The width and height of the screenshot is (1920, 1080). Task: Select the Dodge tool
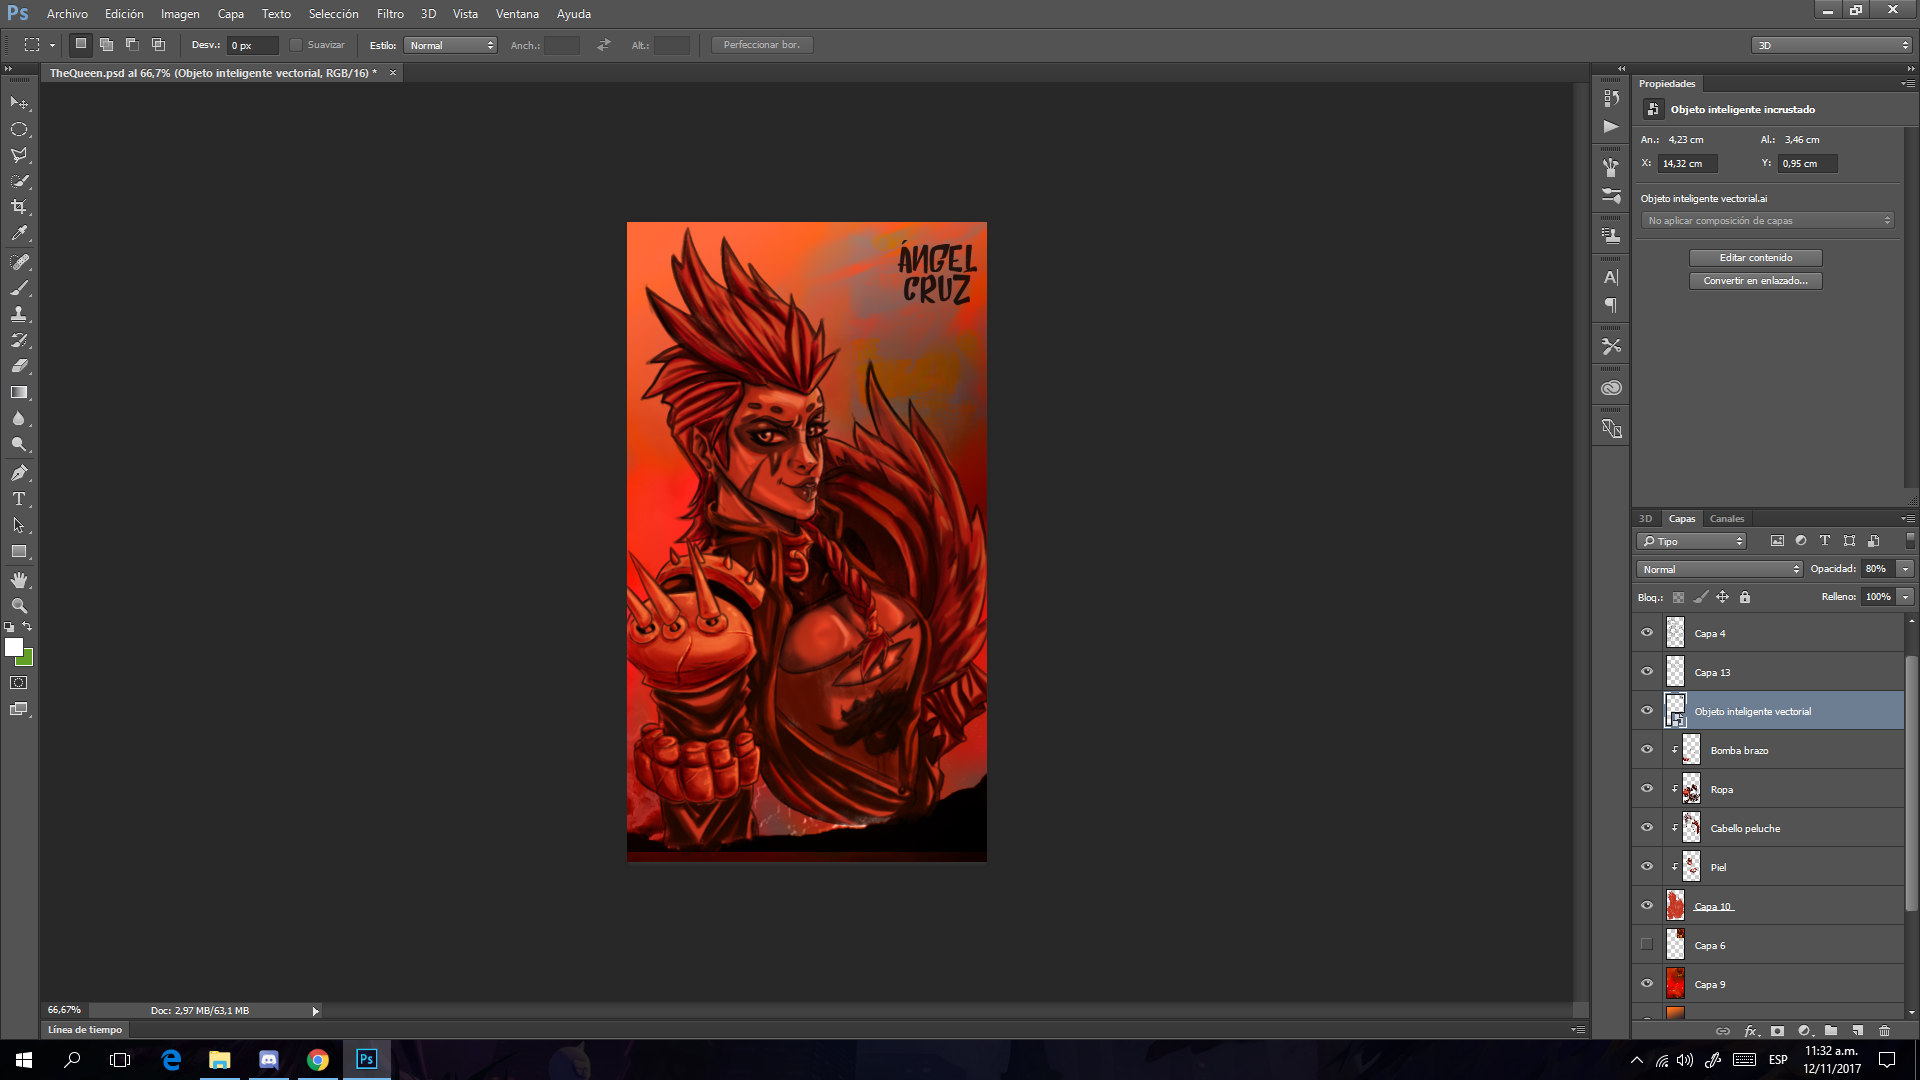(x=19, y=444)
